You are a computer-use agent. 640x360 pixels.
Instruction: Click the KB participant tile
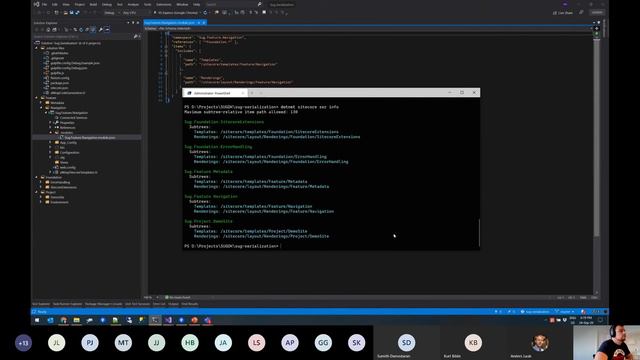[x=473, y=343]
